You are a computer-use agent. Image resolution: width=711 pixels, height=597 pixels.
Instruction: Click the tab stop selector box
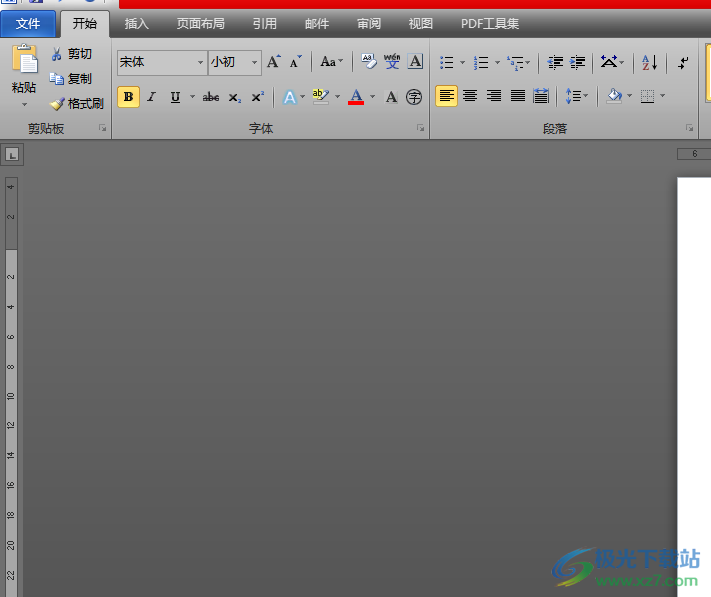coord(12,155)
